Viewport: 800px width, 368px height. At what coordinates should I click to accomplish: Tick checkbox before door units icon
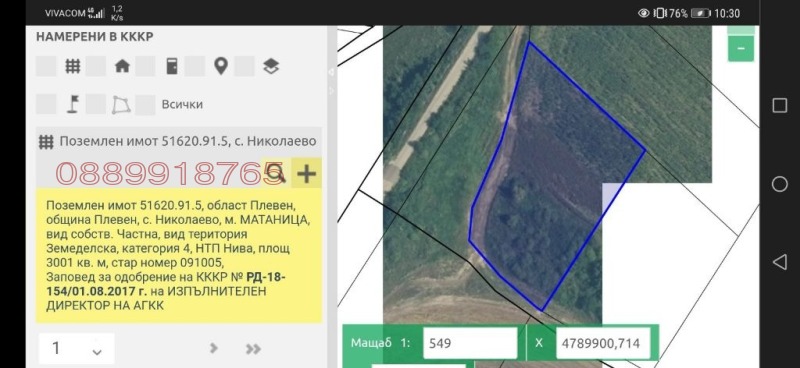[145, 66]
